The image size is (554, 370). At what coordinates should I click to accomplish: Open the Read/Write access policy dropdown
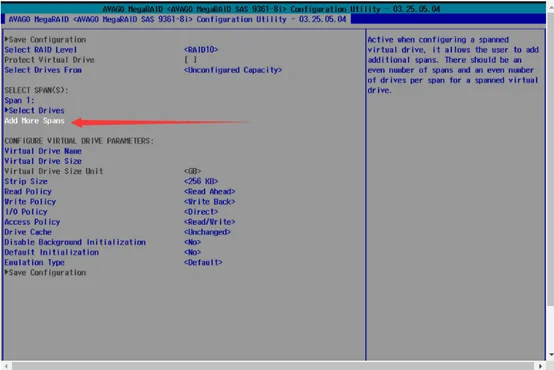click(x=209, y=222)
